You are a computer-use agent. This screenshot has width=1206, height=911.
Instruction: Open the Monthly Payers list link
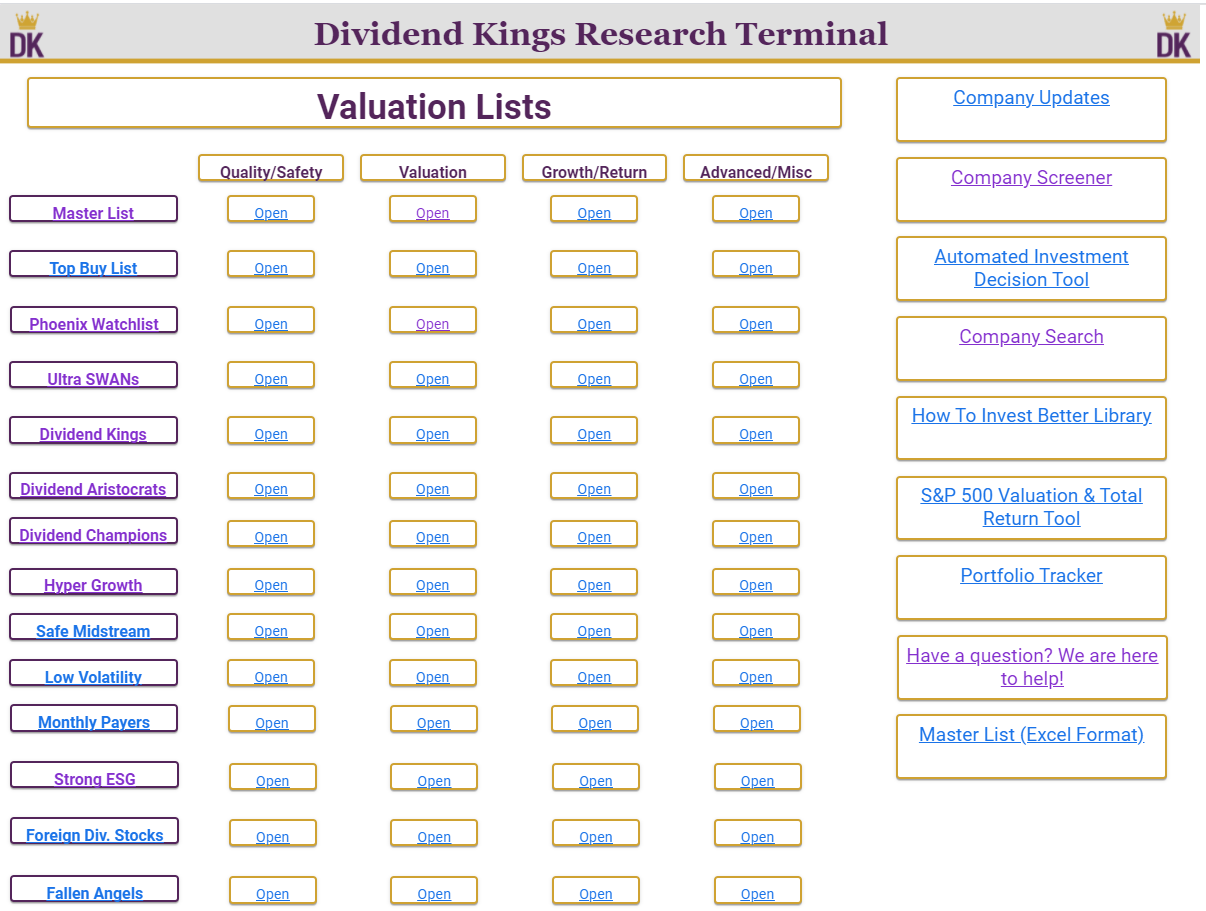[94, 722]
